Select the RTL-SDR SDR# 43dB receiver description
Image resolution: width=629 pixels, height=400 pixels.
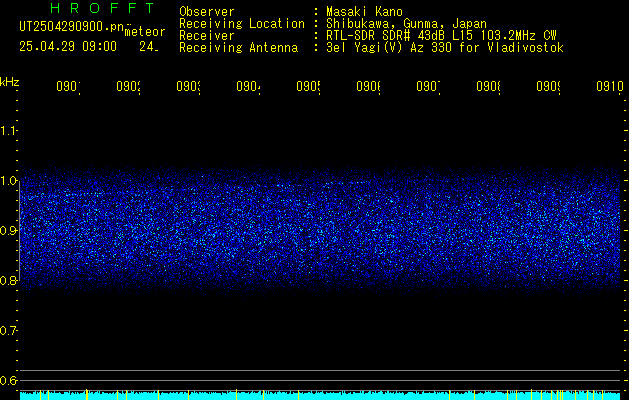coord(441,36)
